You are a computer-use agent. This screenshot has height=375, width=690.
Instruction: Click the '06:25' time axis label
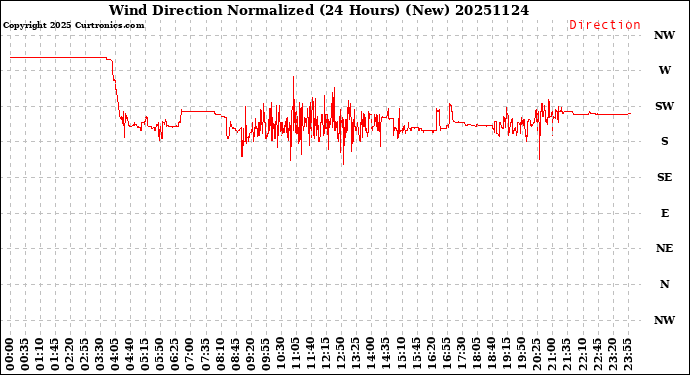(x=175, y=355)
